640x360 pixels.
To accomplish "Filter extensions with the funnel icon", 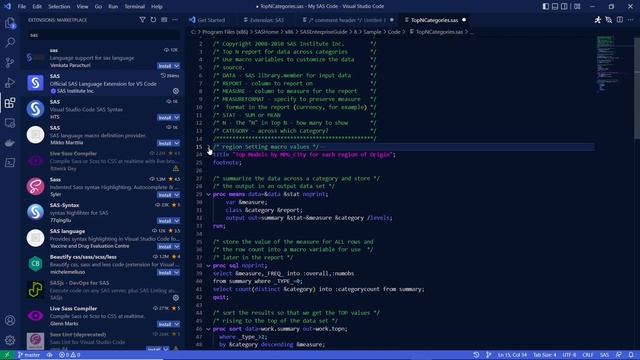I will click(142, 20).
